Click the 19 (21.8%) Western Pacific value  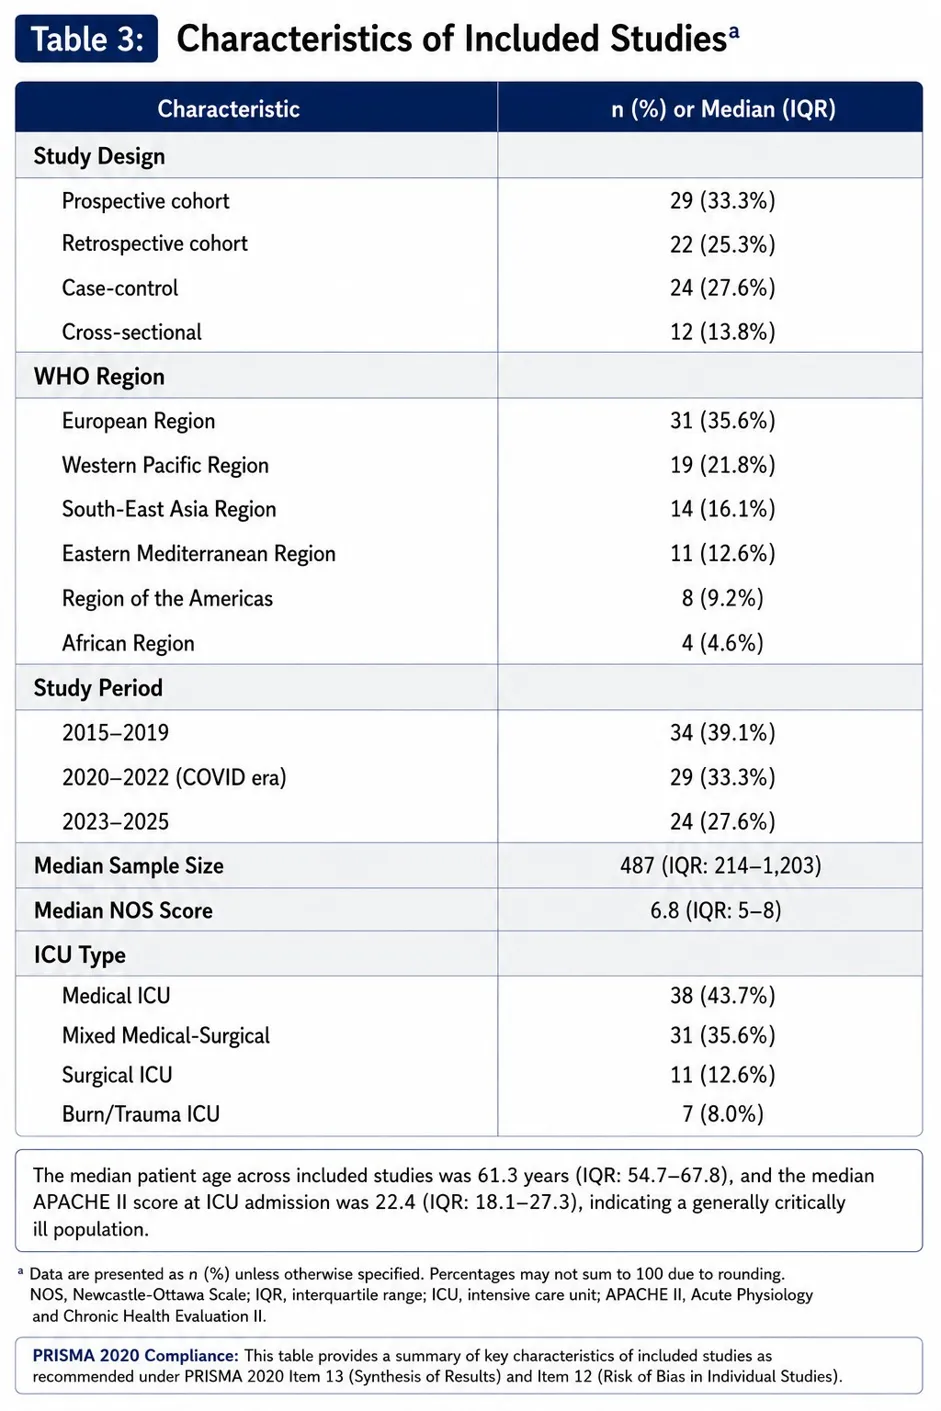pyautogui.click(x=722, y=465)
